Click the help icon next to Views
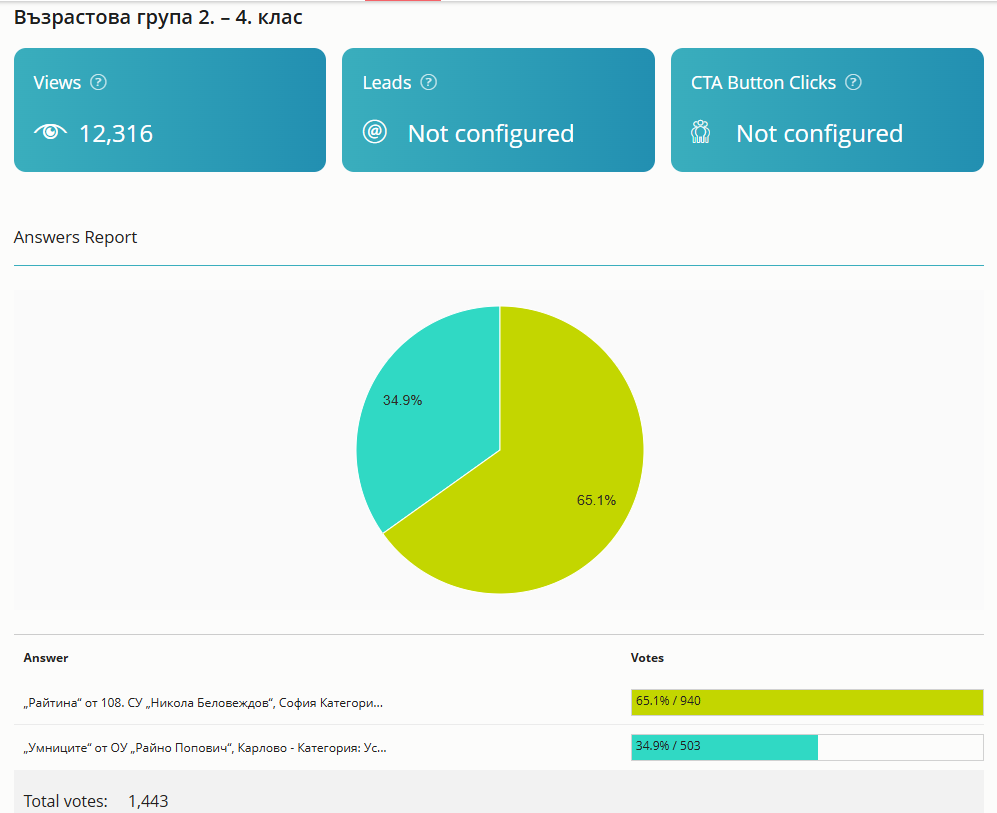Screen dimensions: 997x813 [98, 82]
